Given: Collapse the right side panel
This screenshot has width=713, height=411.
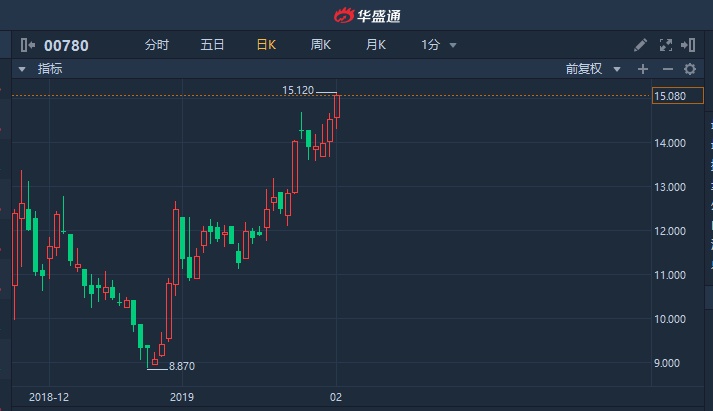Looking at the screenshot, I should point(691,45).
